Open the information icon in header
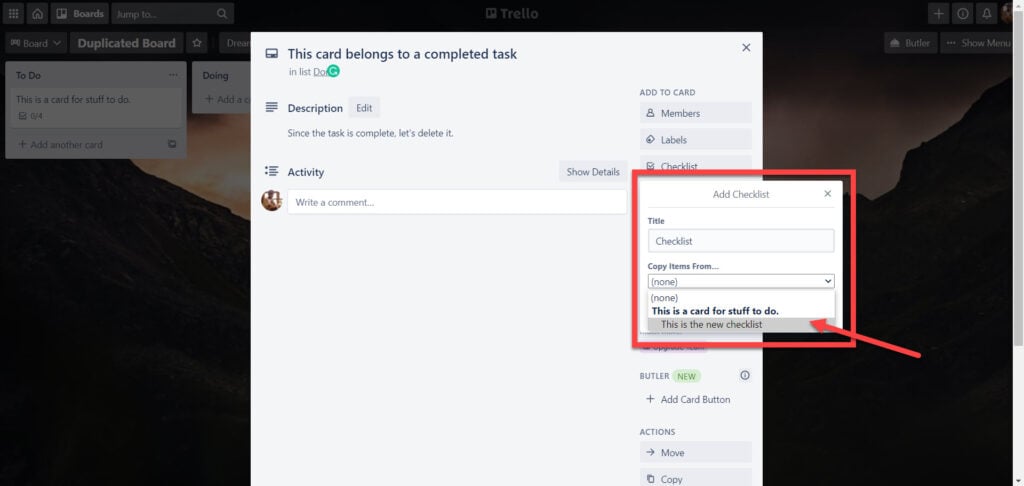 (963, 14)
